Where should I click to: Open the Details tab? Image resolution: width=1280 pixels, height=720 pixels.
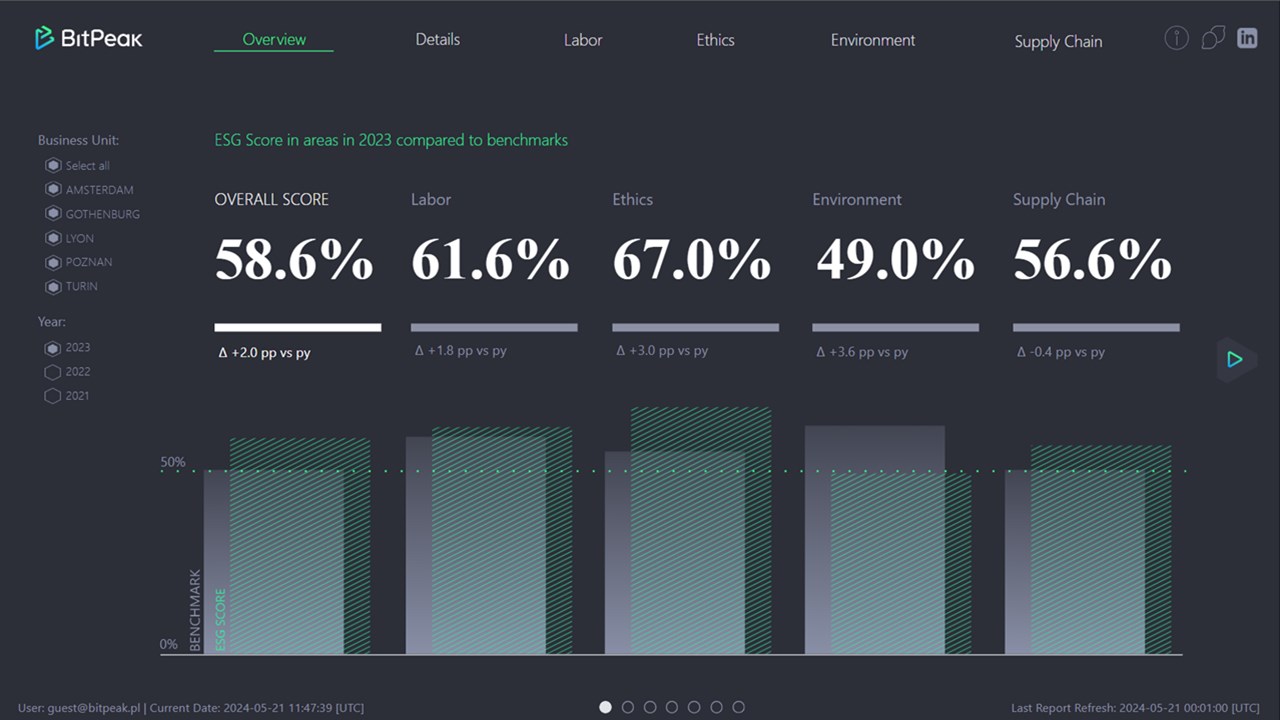(438, 40)
